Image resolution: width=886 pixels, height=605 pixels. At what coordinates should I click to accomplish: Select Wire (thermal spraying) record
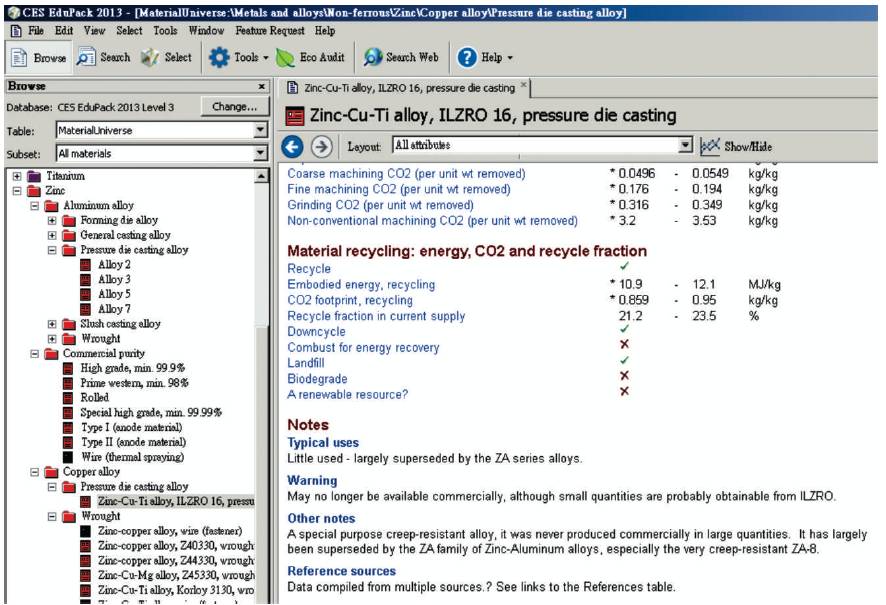132,456
